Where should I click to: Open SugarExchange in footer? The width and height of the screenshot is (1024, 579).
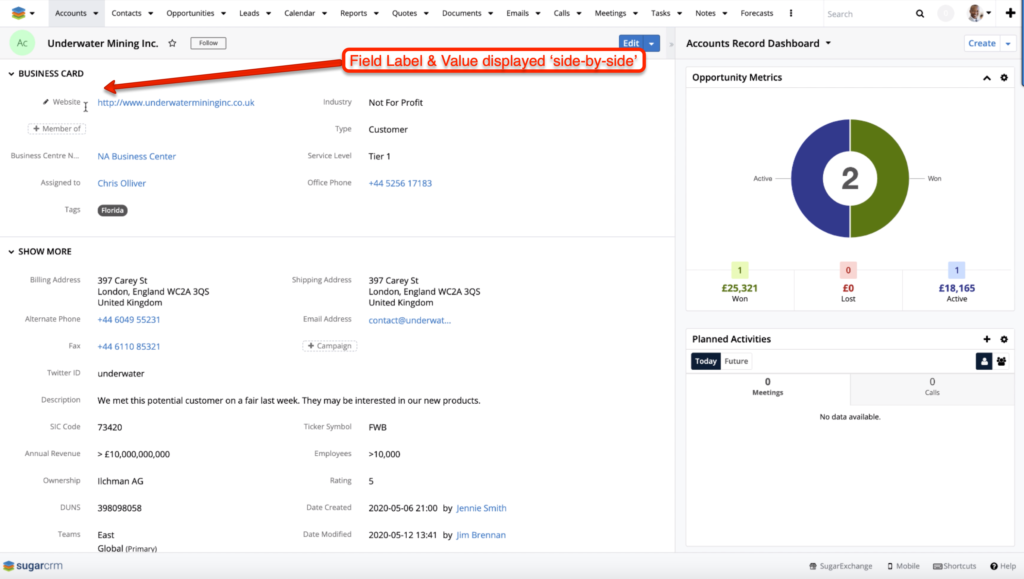coord(840,566)
